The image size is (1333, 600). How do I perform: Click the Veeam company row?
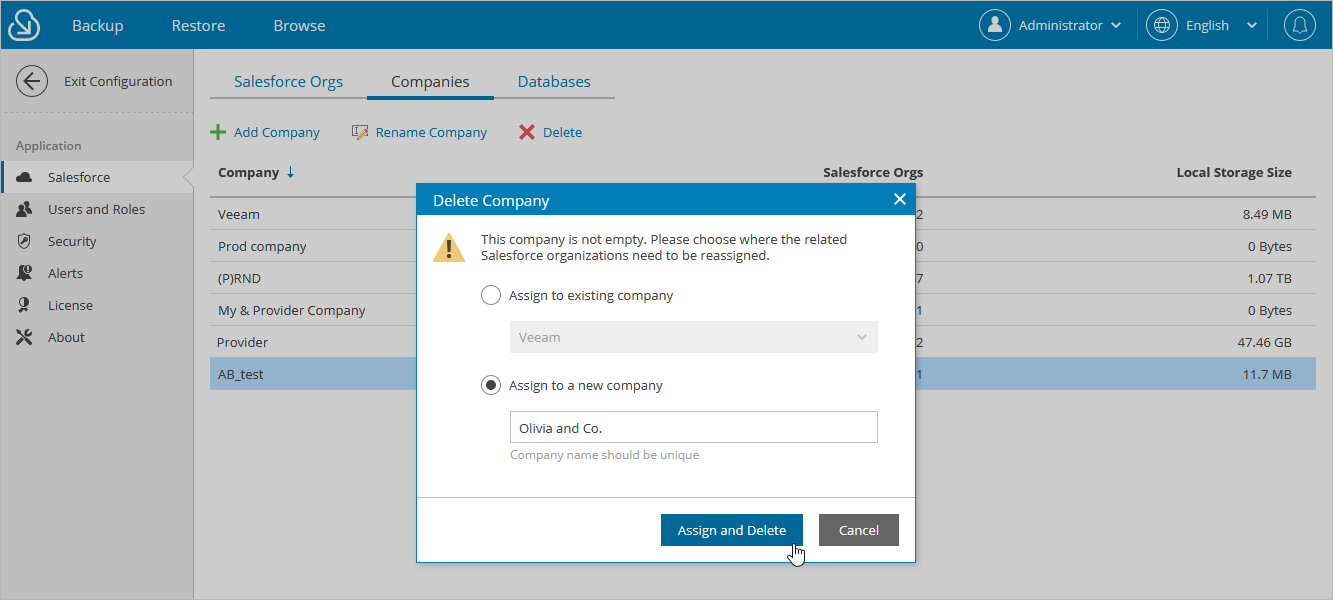762,214
